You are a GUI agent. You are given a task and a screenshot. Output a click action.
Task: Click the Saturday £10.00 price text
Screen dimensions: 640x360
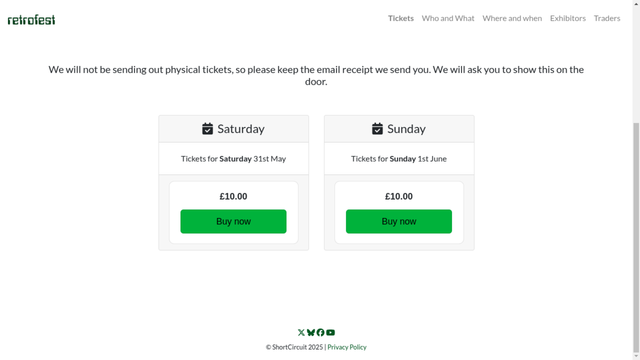point(233,196)
